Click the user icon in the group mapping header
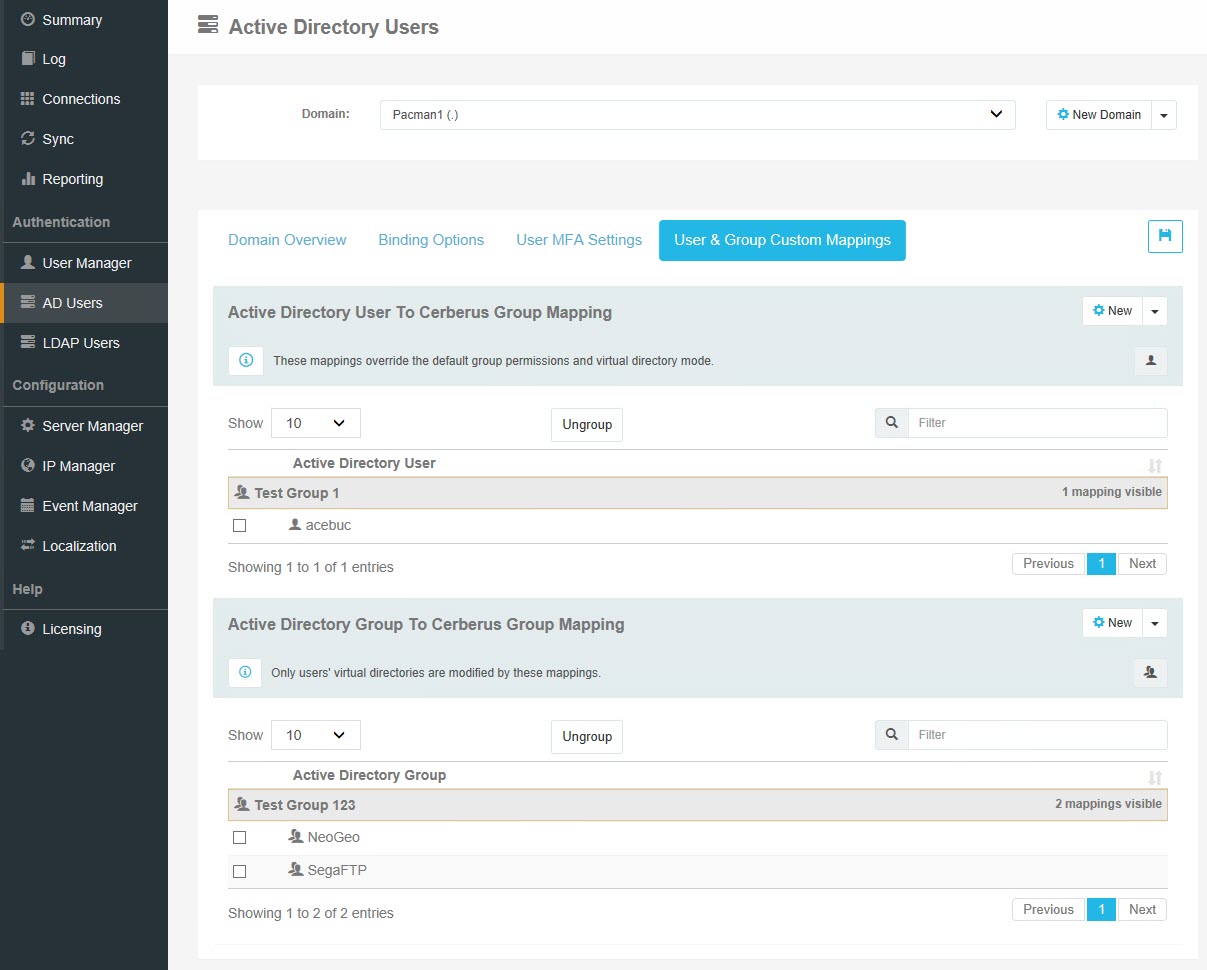The width and height of the screenshot is (1207, 970). coord(1149,673)
